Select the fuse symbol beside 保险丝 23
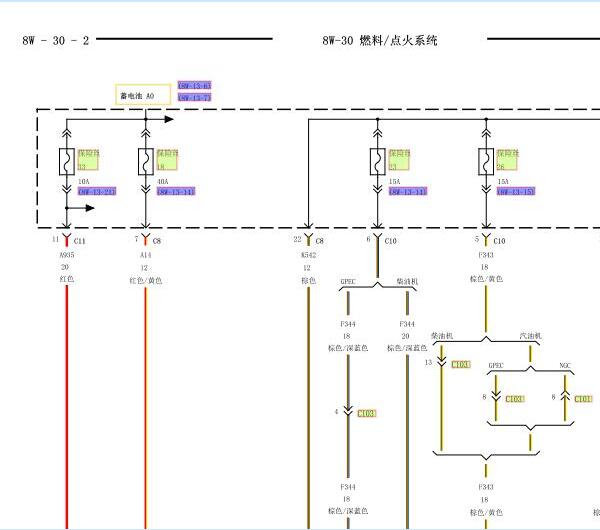 (x=377, y=162)
